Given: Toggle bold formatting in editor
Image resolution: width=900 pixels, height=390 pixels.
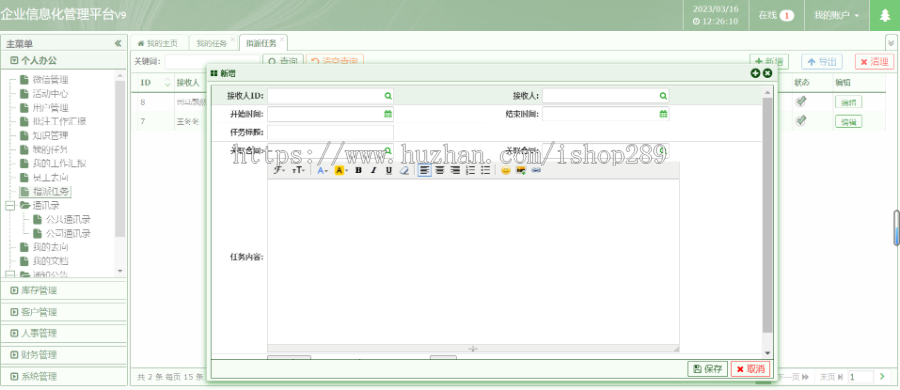Looking at the screenshot, I should click(358, 170).
